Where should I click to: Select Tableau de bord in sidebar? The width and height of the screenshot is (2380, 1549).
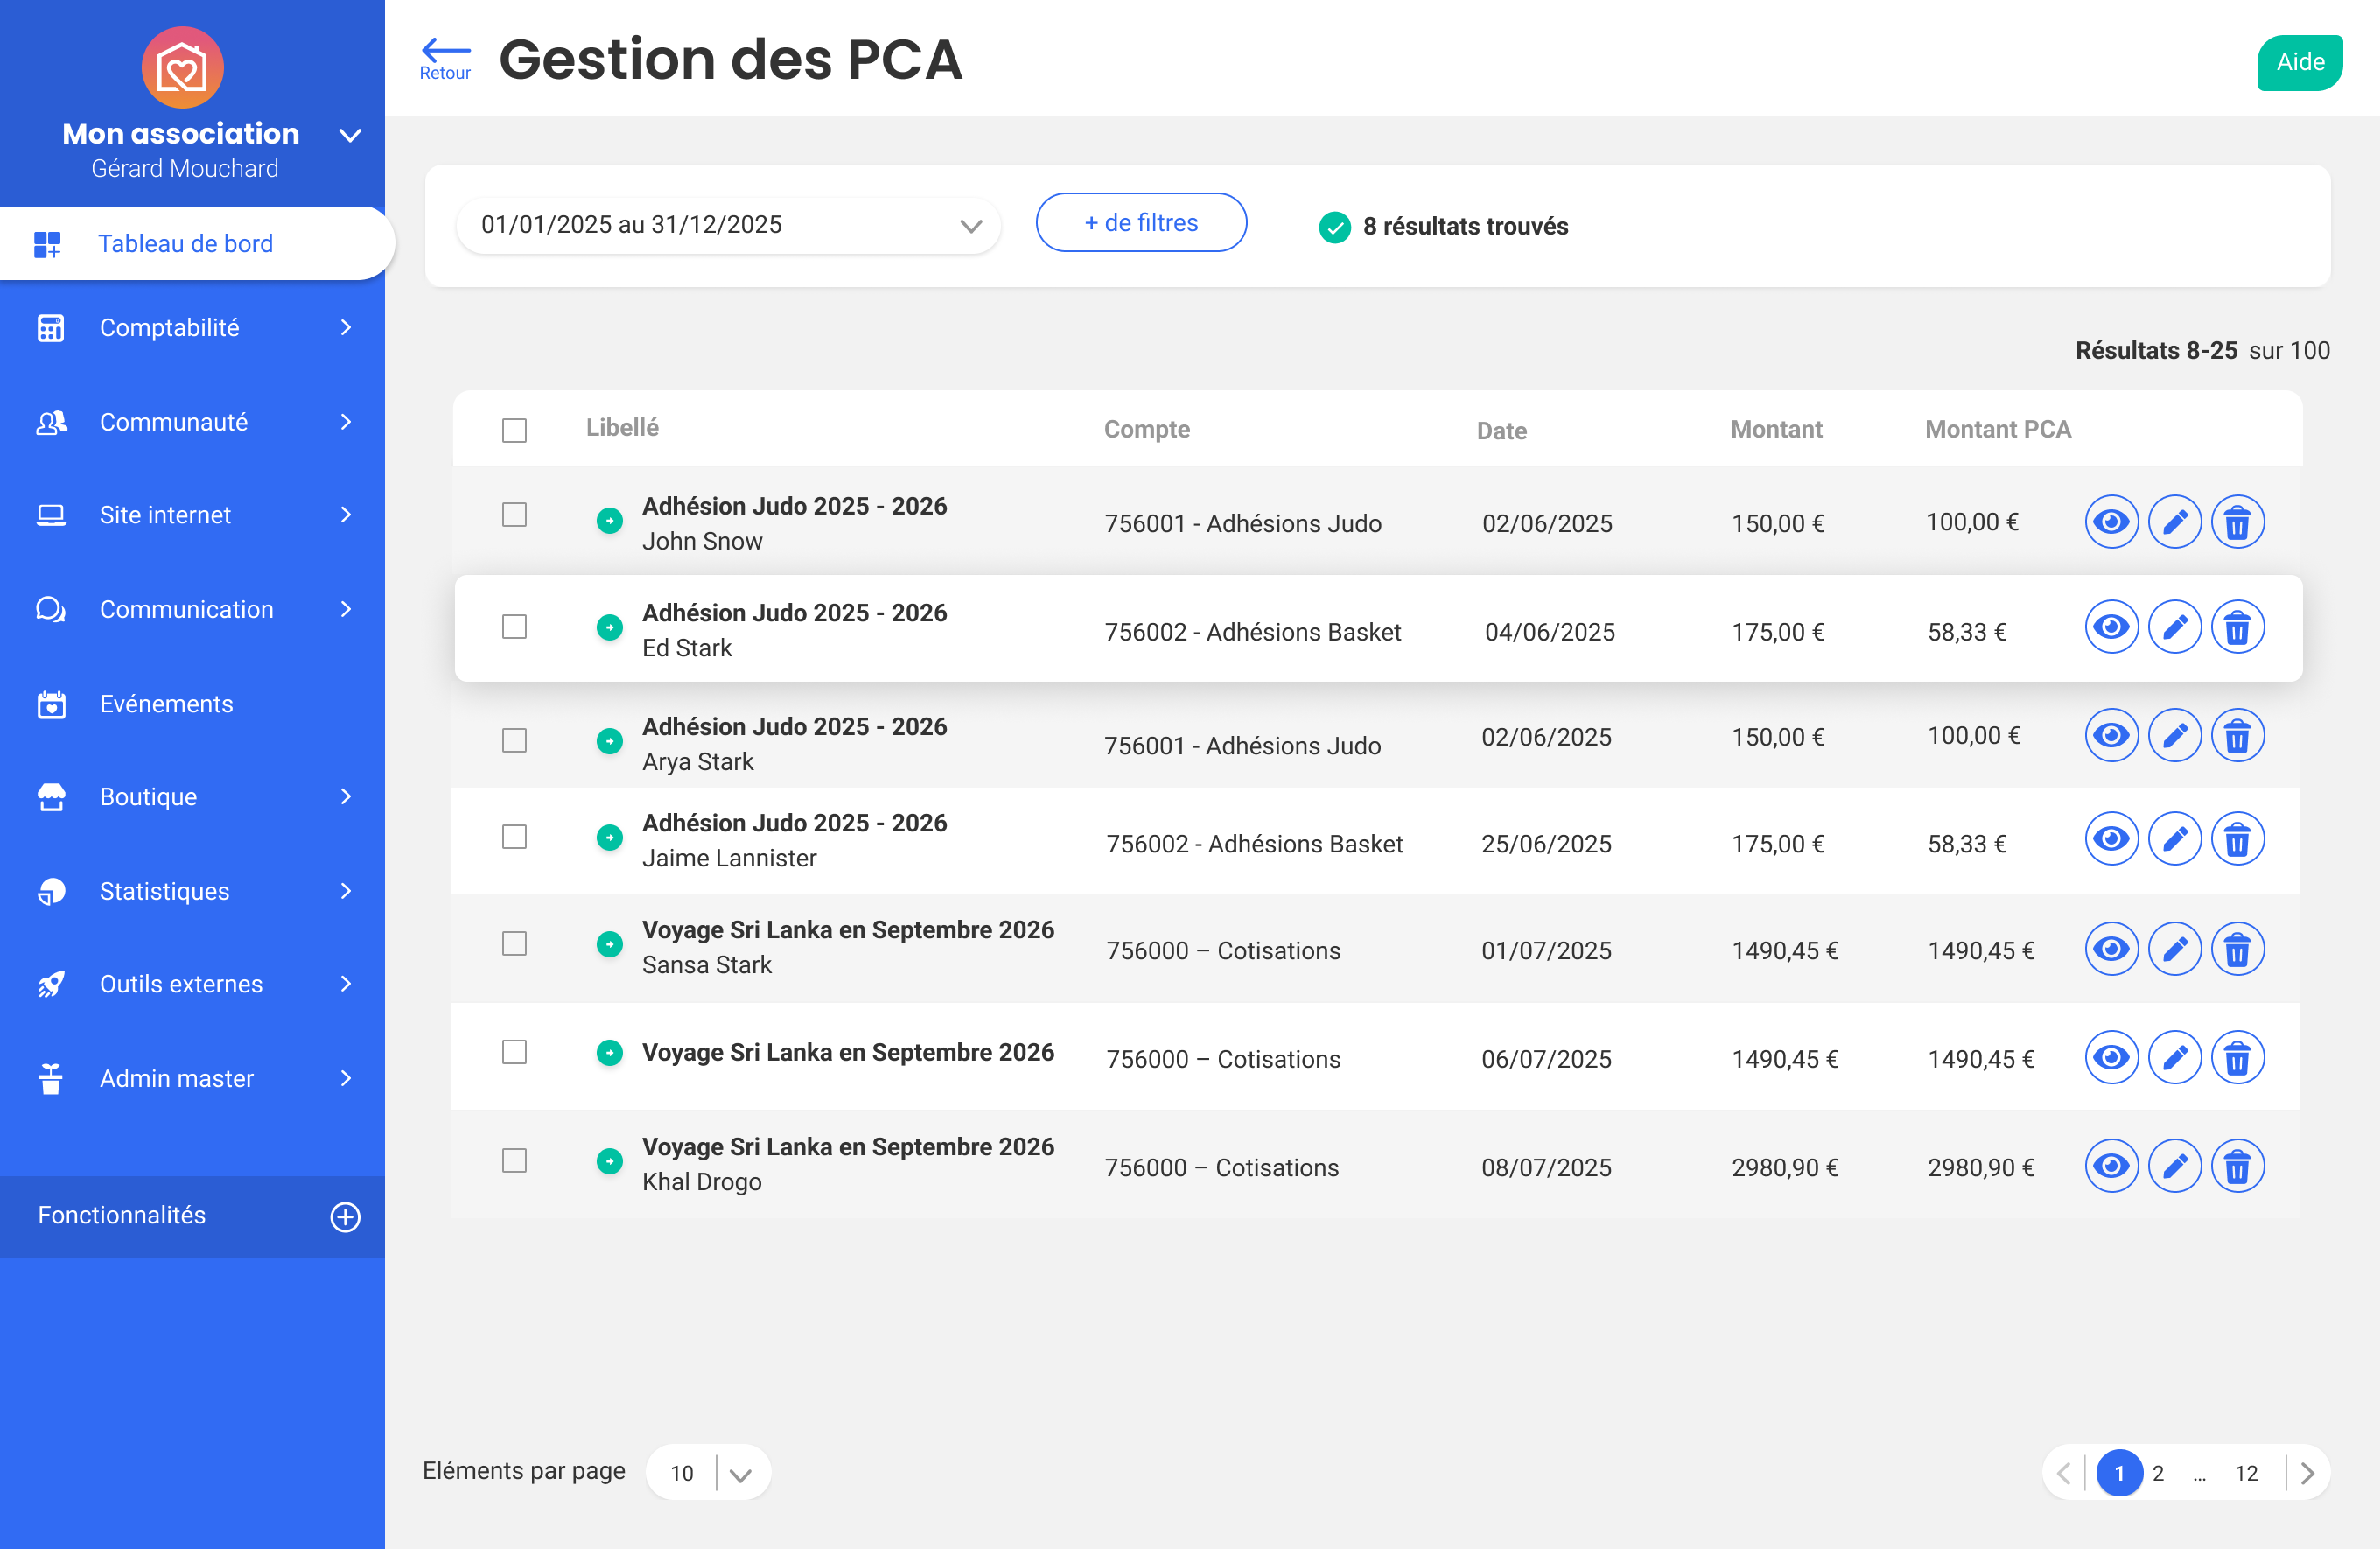(186, 244)
